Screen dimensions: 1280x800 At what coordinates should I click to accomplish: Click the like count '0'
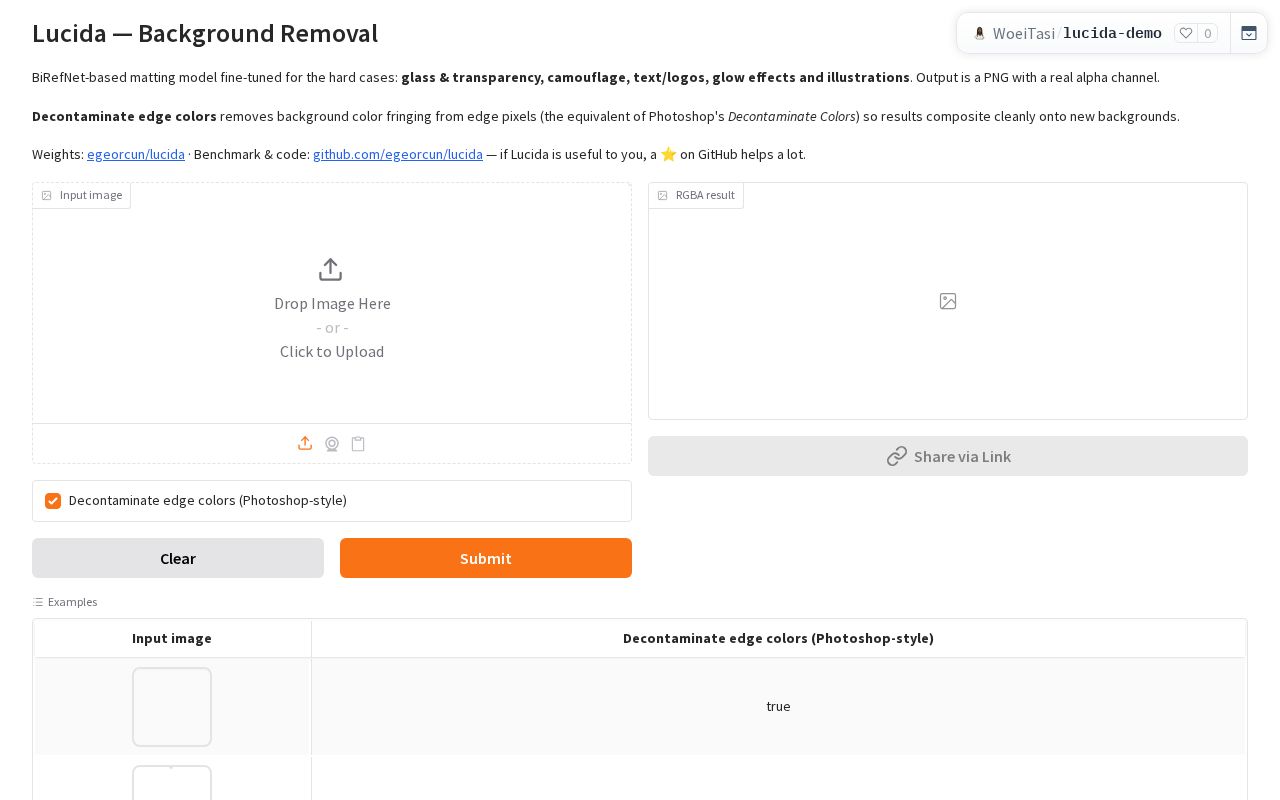point(1207,33)
